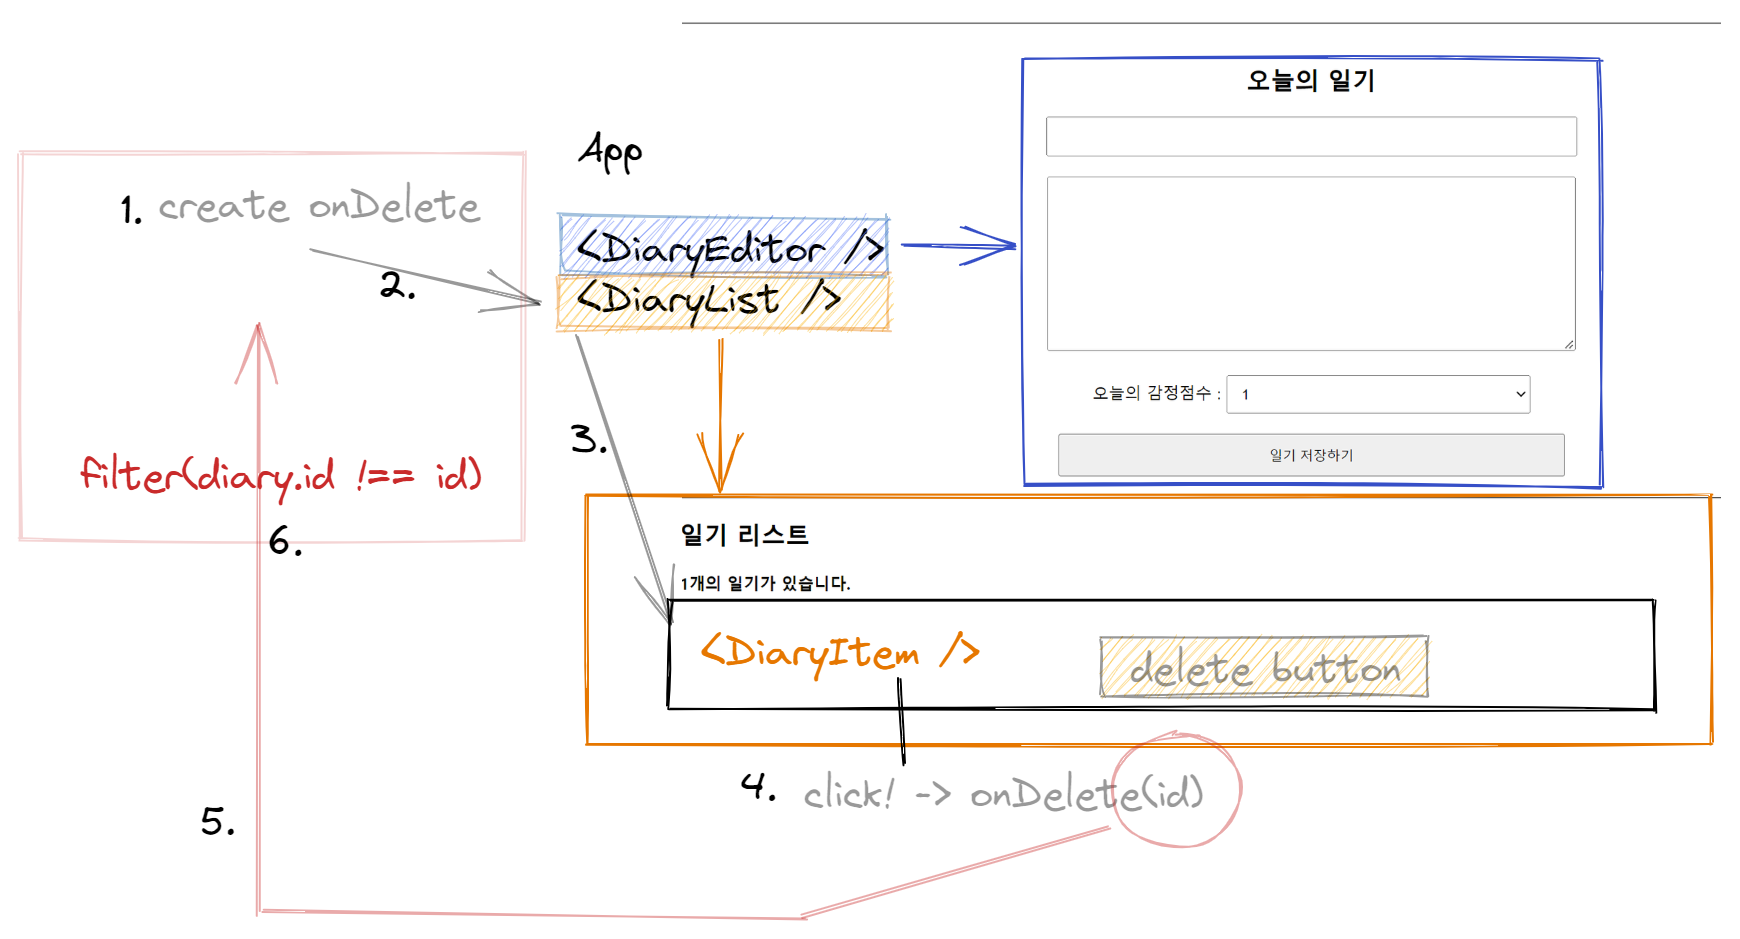Viewport: 1740px width, 939px height.
Task: Click the diary author text input field
Action: (x=1311, y=136)
